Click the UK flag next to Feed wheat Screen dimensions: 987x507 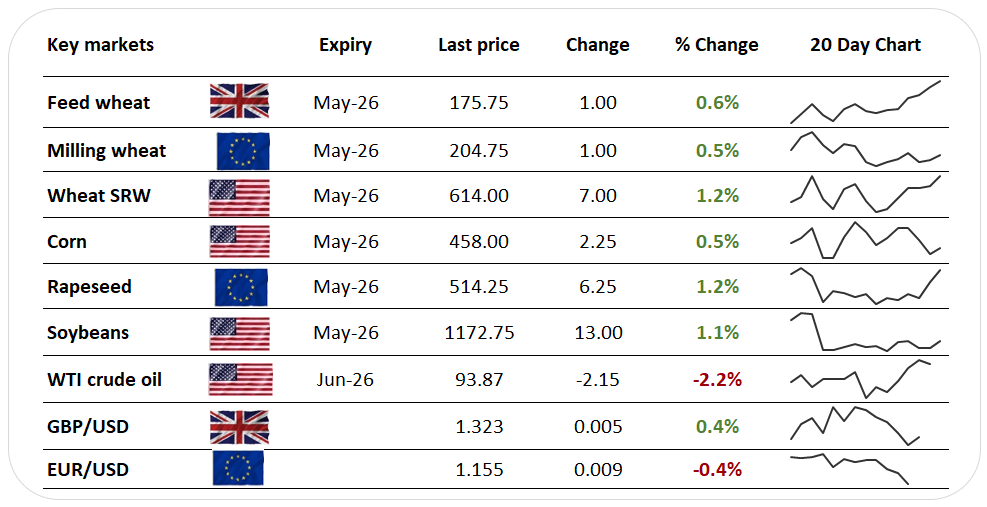coord(239,102)
